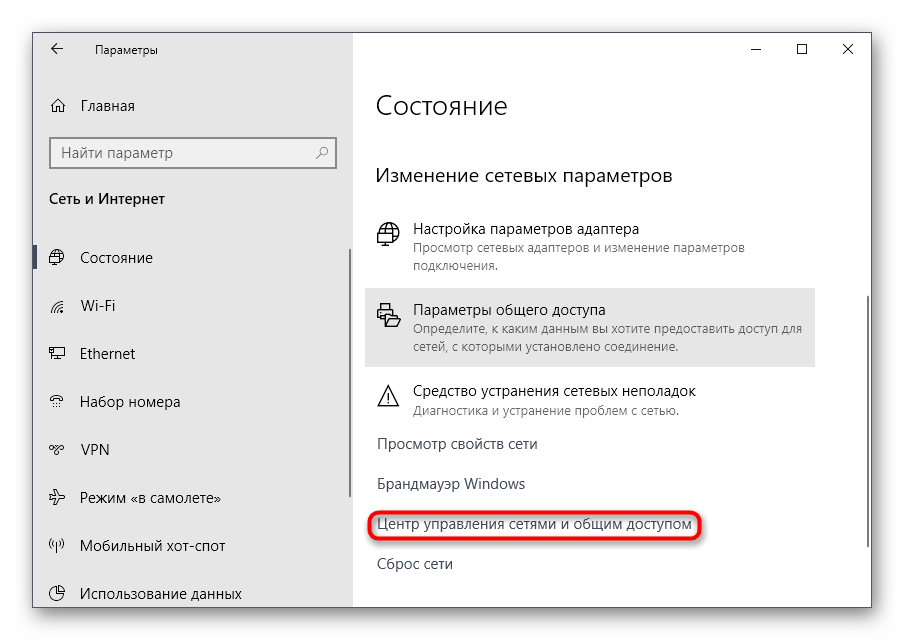904x640 pixels.
Task: Select the airplane mode icon
Action: coord(56,497)
